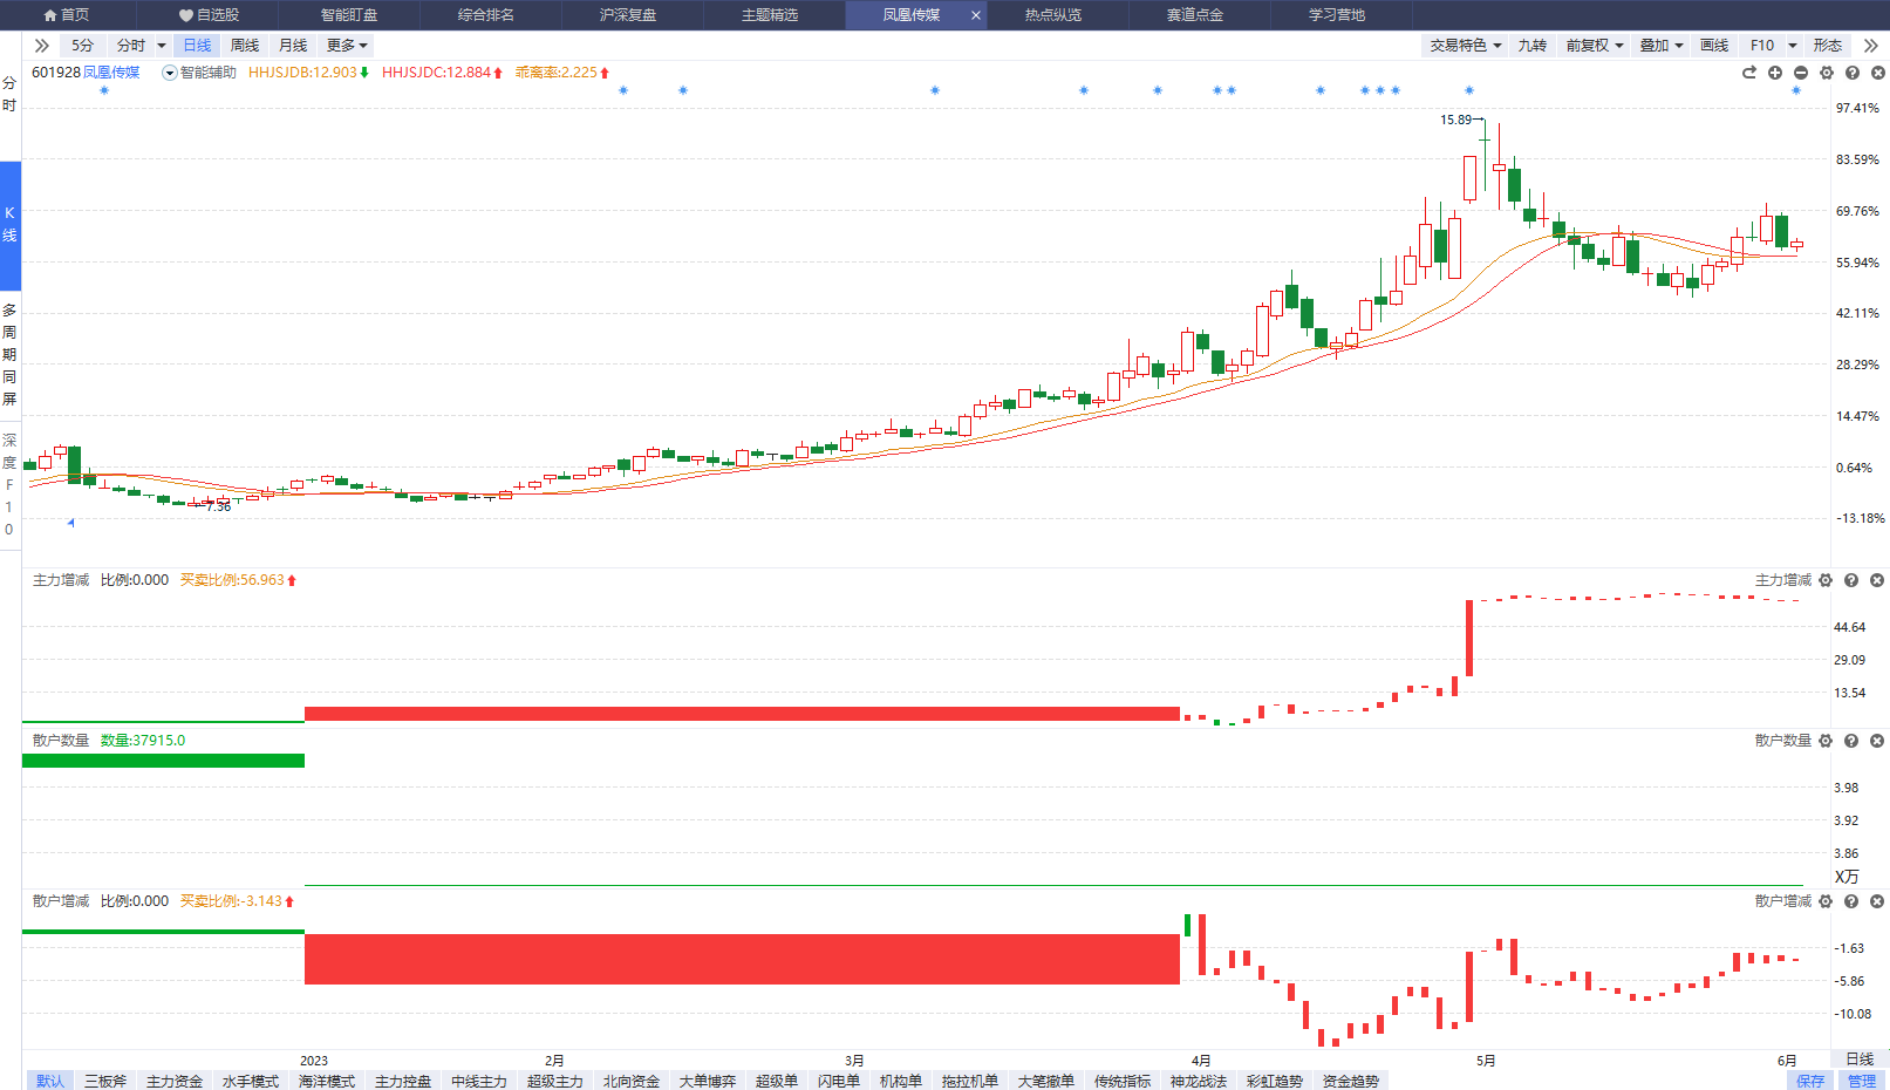Open the 叠加 overlay dropdown

[1661, 45]
